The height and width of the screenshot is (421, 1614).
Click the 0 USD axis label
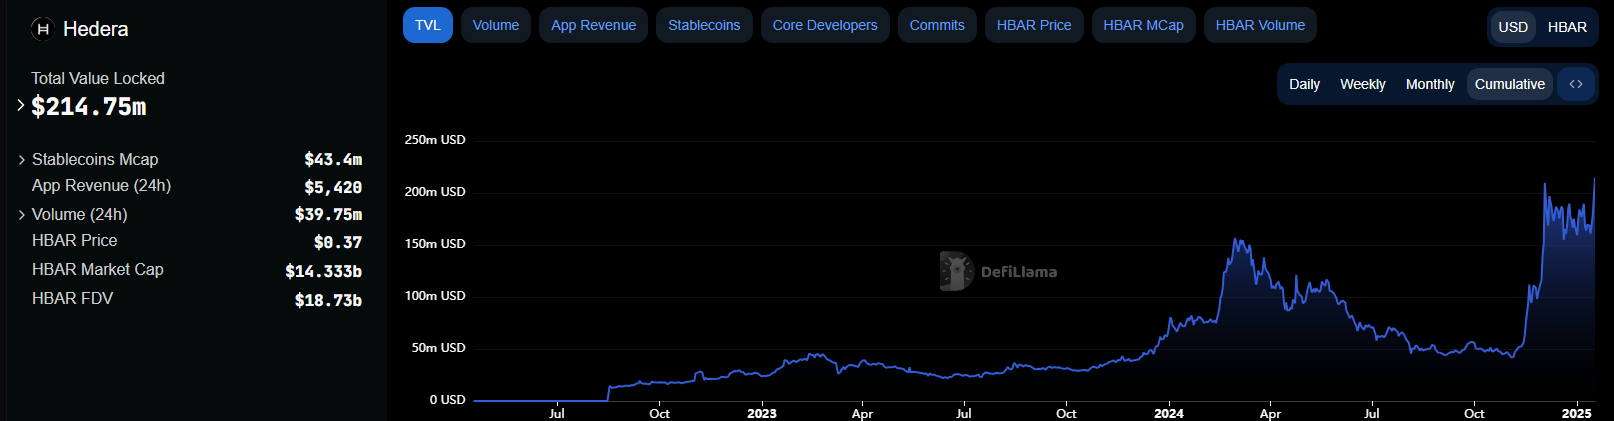448,400
